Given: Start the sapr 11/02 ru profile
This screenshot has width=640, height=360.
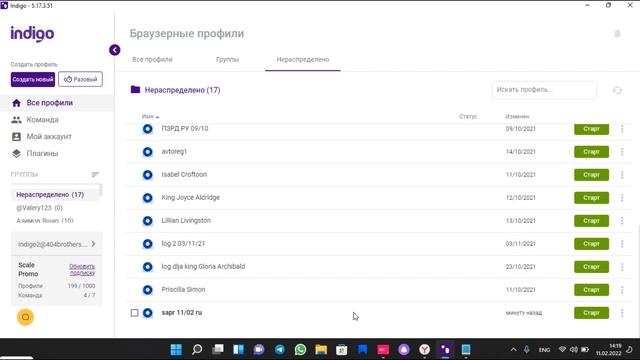Looking at the screenshot, I should [x=591, y=313].
